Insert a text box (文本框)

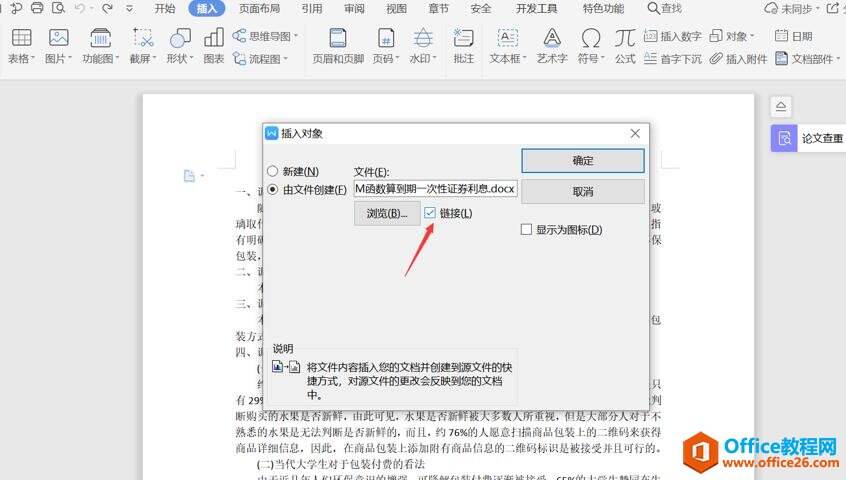point(507,46)
